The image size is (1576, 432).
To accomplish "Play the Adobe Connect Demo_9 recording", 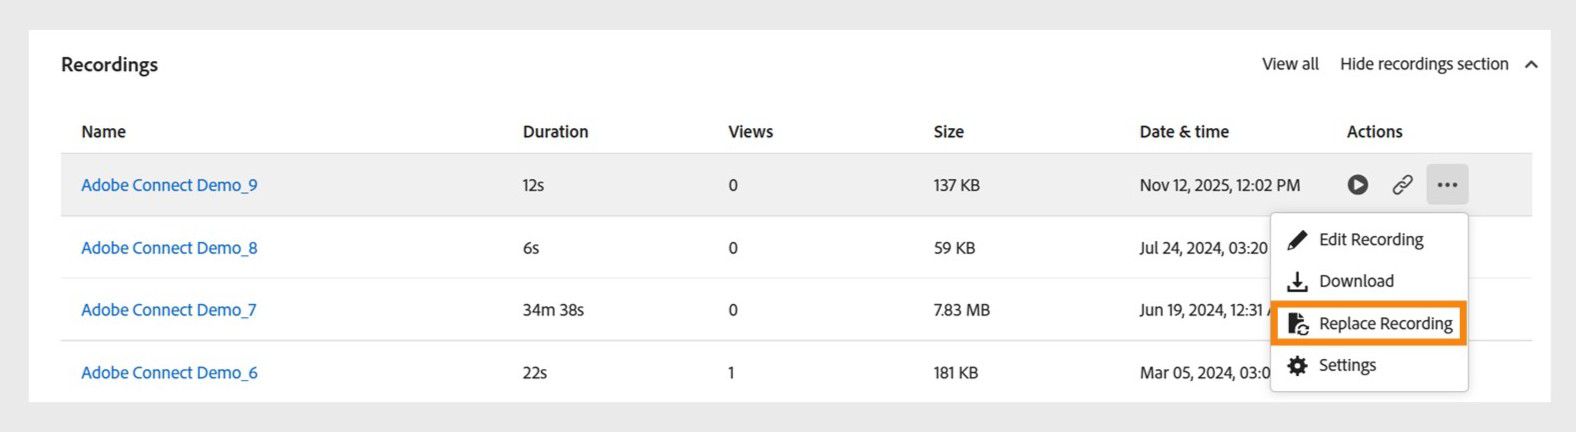I will 1357,185.
